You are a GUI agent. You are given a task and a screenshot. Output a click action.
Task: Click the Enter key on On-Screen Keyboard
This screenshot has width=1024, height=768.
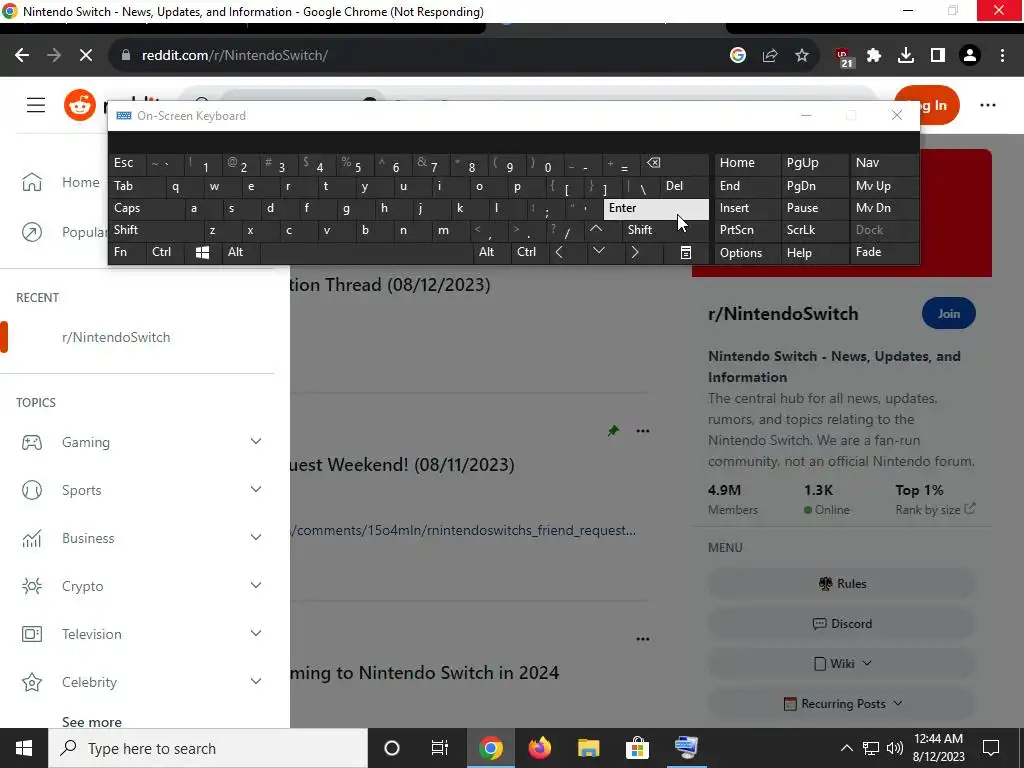[x=656, y=208]
